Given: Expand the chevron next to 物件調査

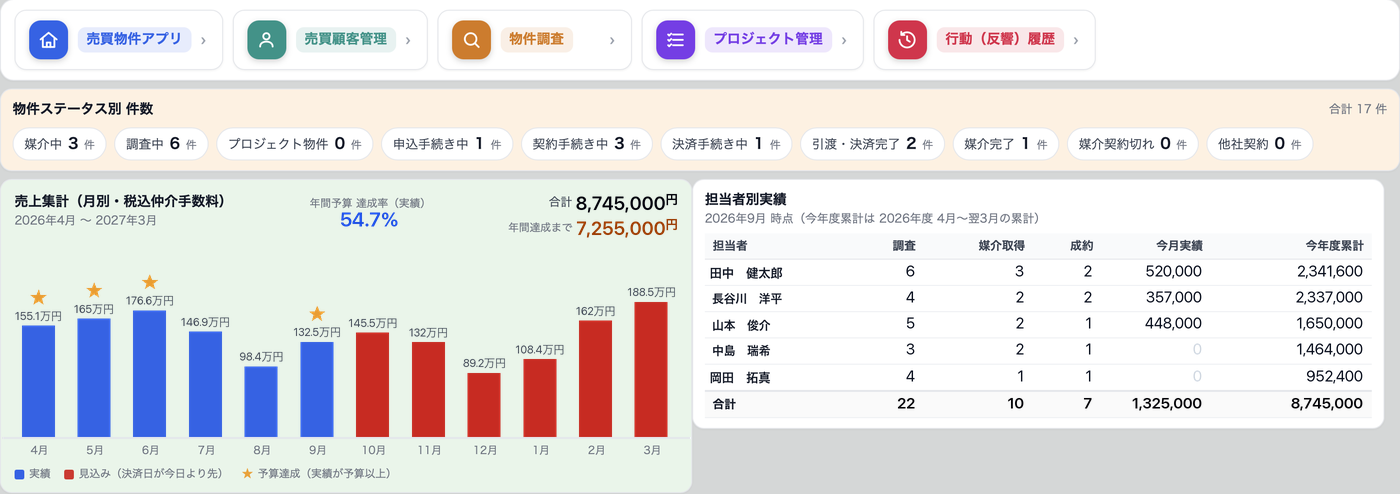Looking at the screenshot, I should (612, 40).
